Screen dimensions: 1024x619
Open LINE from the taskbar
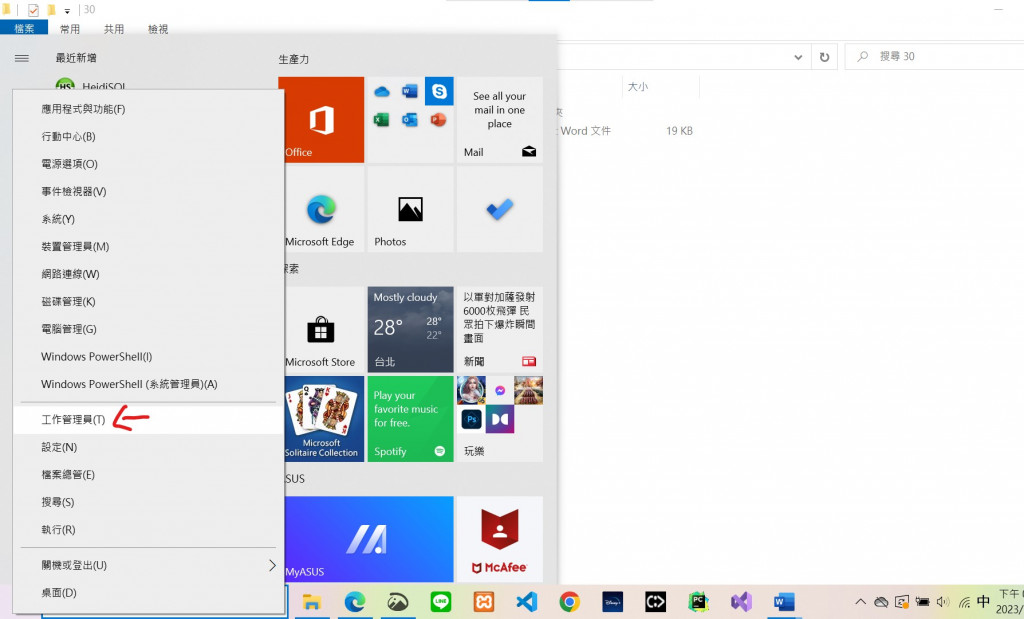441,601
